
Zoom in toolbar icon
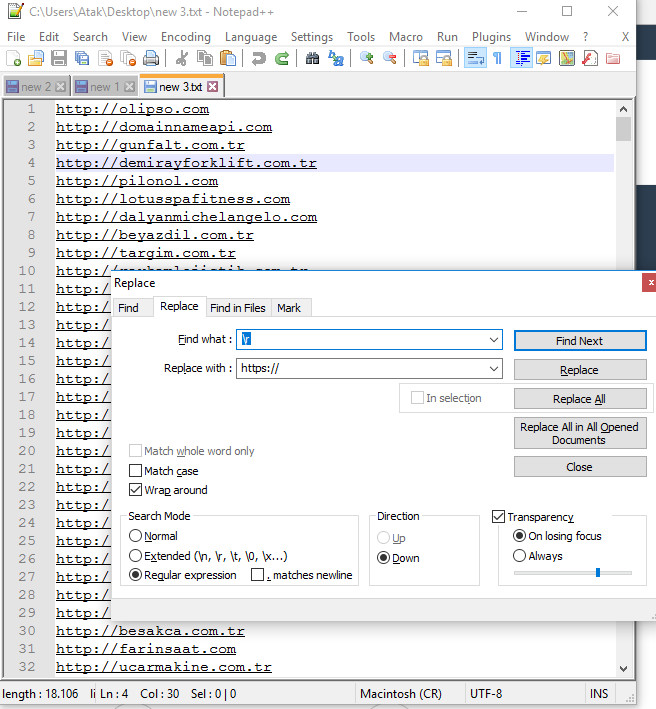click(x=367, y=58)
